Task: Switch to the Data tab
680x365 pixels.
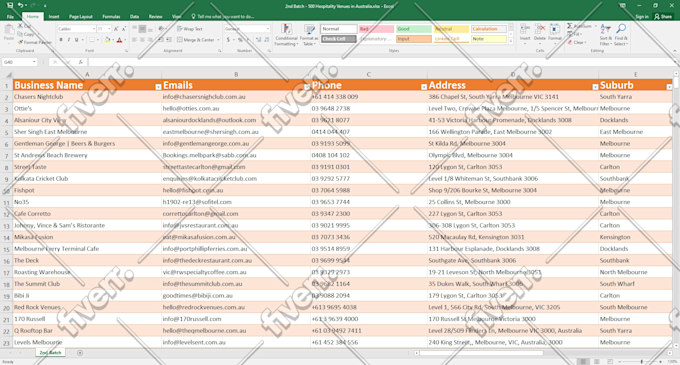Action: 135,16
